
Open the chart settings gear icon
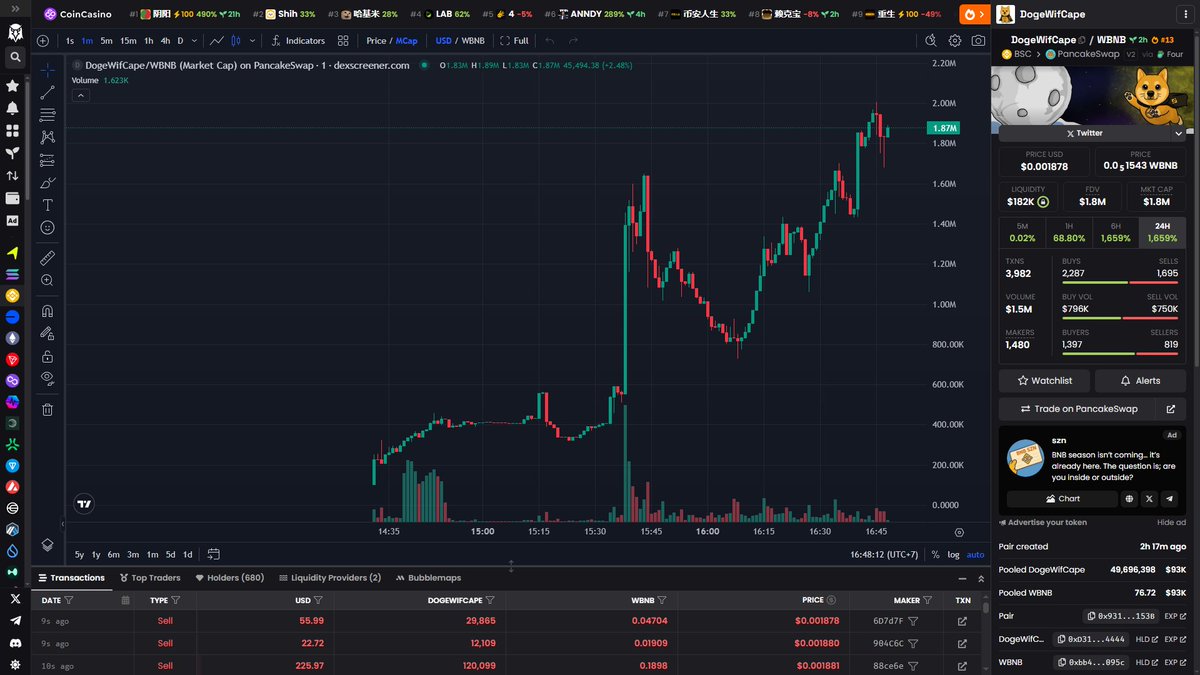coord(955,41)
